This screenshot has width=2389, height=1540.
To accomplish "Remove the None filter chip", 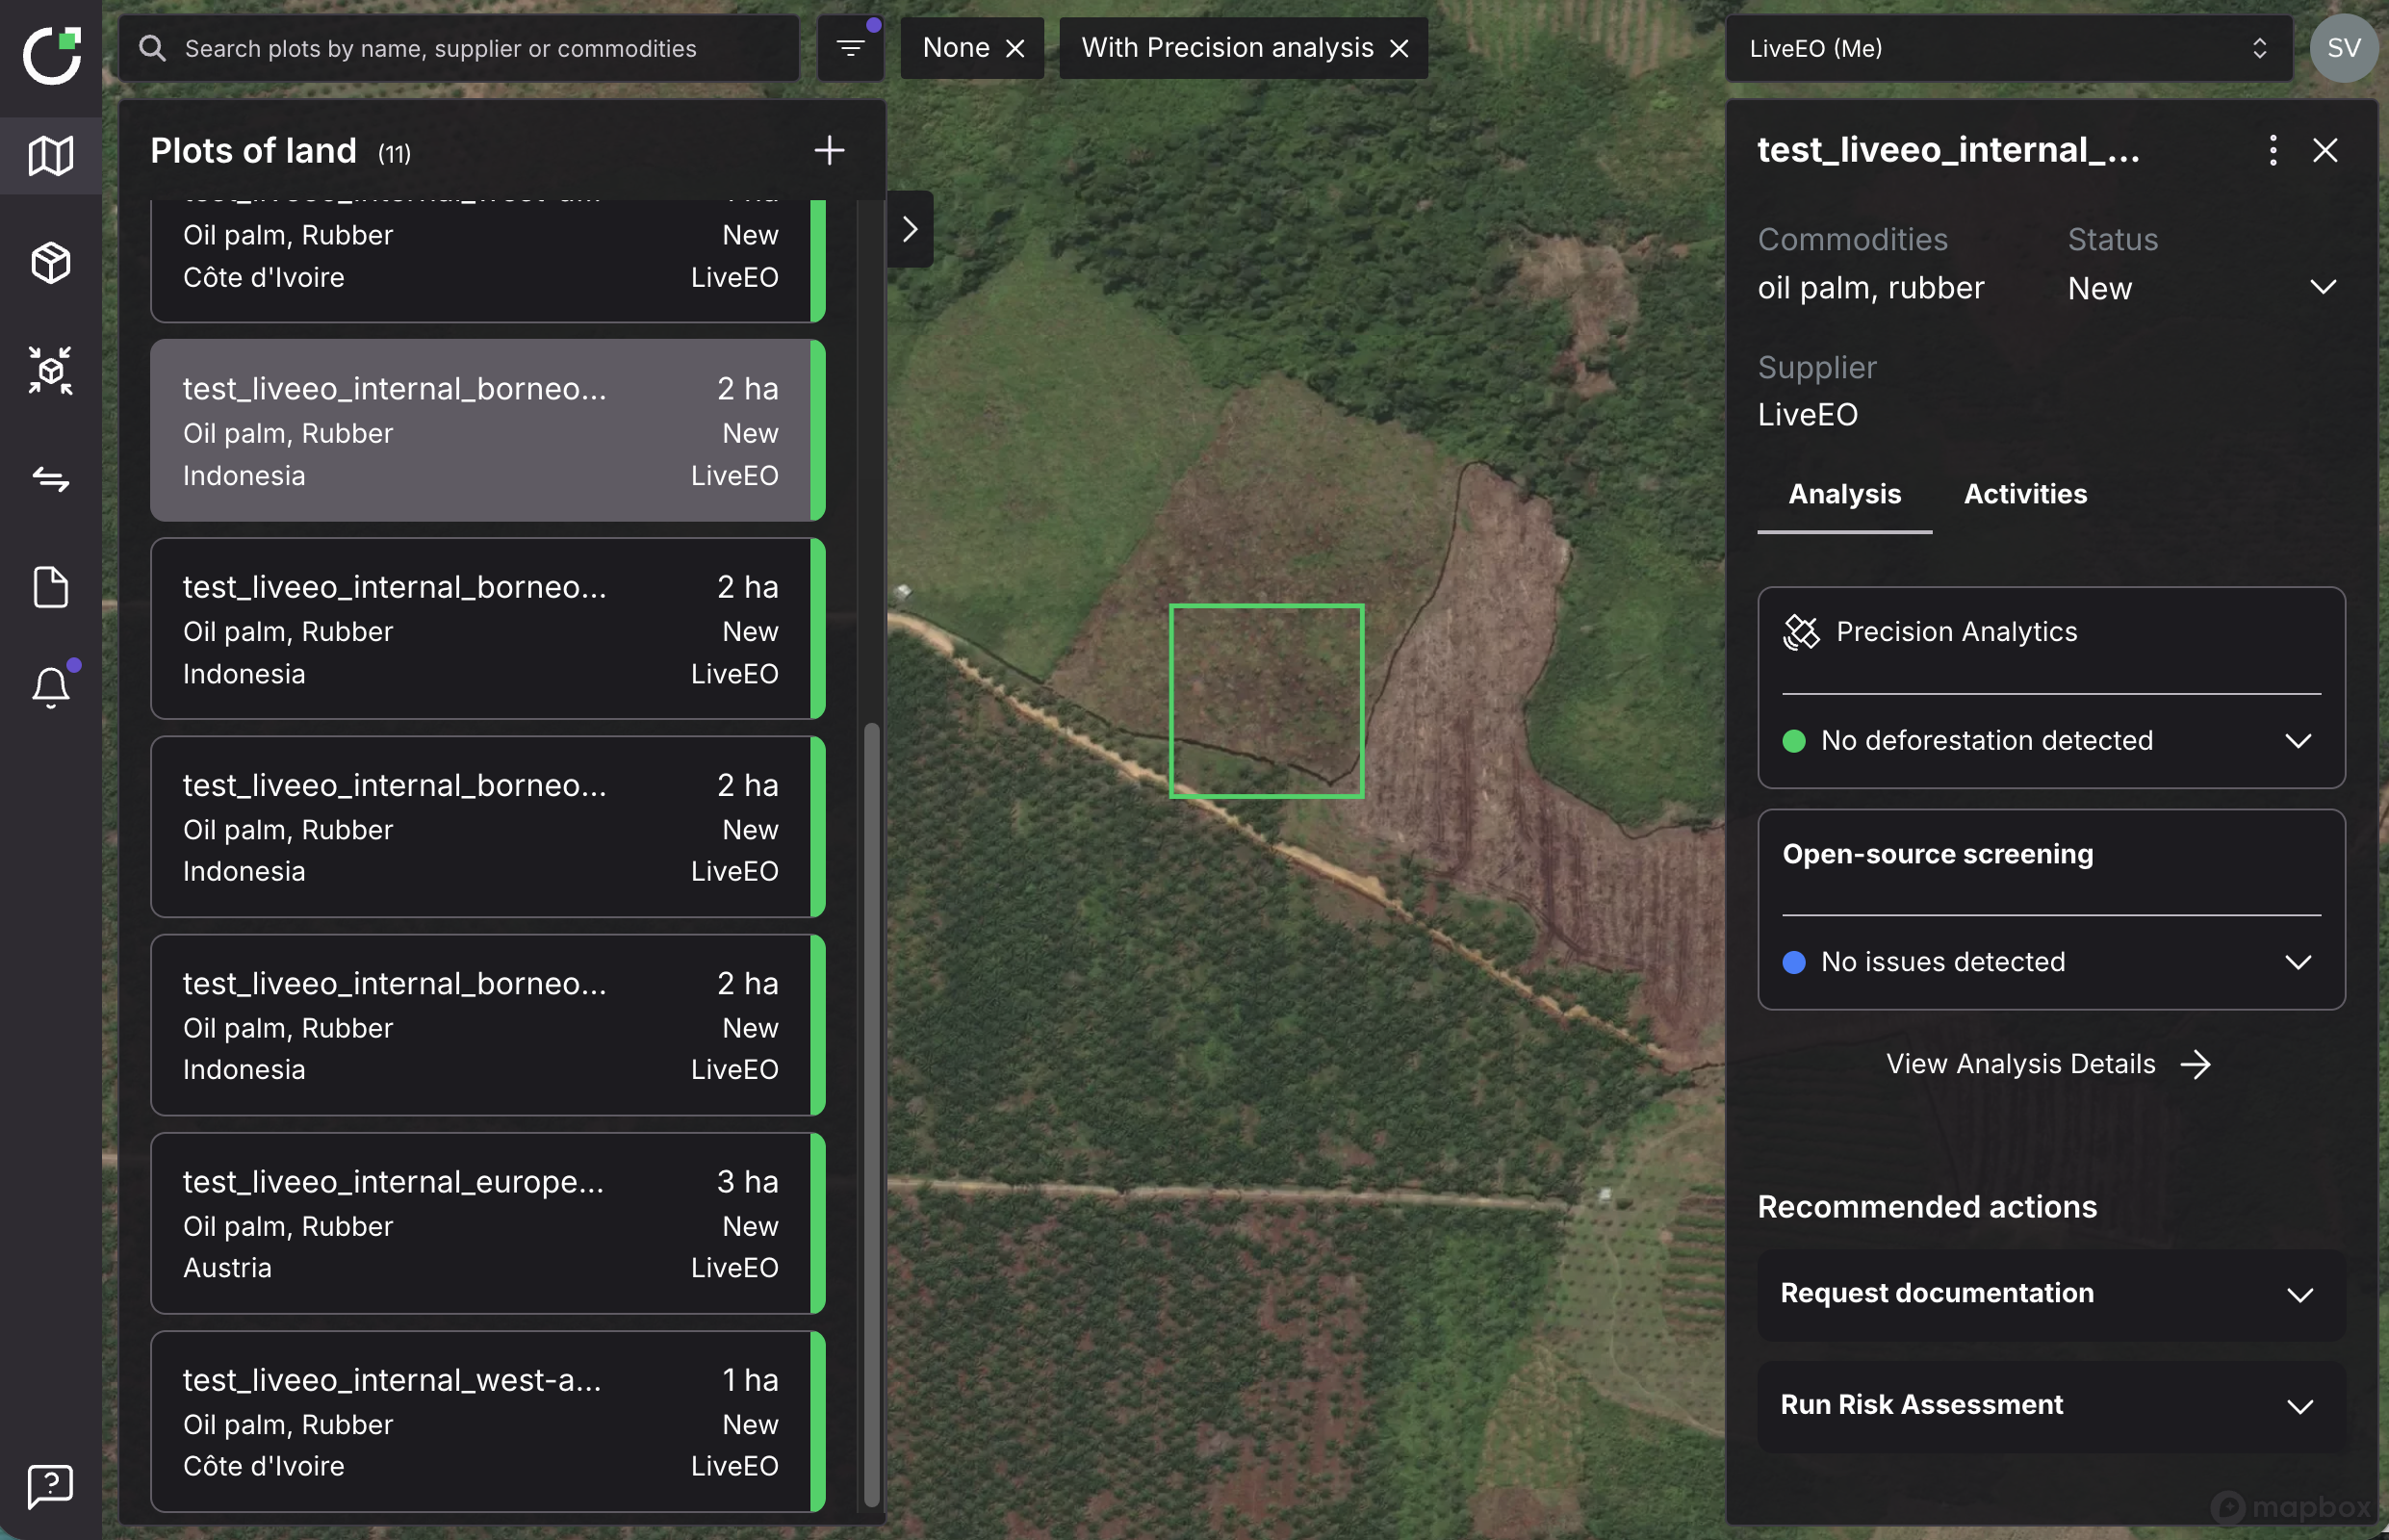I will [x=1015, y=48].
